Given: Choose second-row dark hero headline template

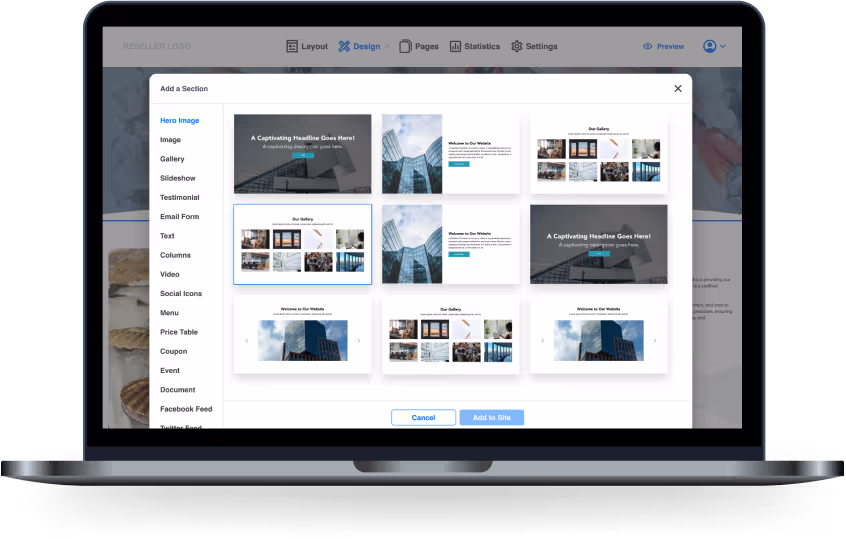Looking at the screenshot, I should pos(599,244).
